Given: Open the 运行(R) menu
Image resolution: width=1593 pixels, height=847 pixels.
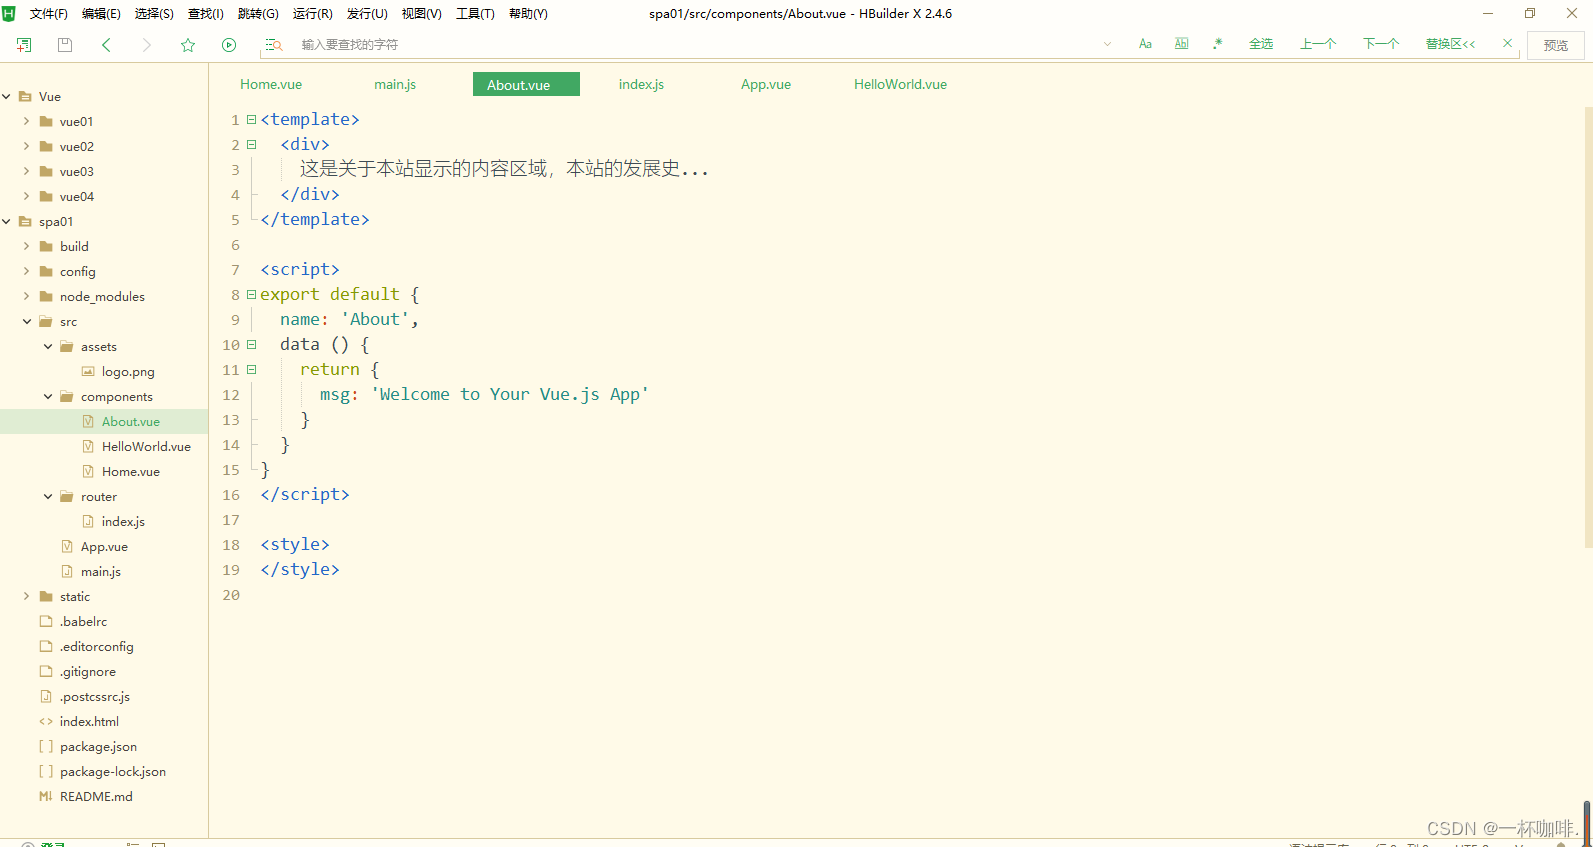Looking at the screenshot, I should pyautogui.click(x=313, y=14).
